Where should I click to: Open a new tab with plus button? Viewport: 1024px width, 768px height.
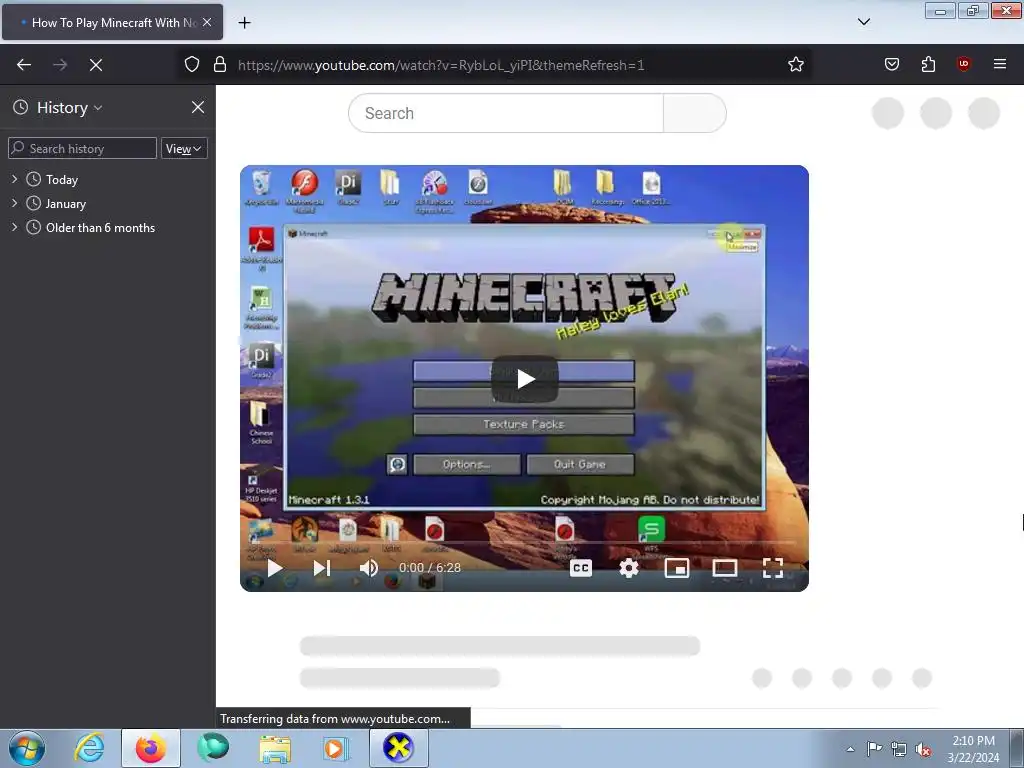(x=244, y=23)
